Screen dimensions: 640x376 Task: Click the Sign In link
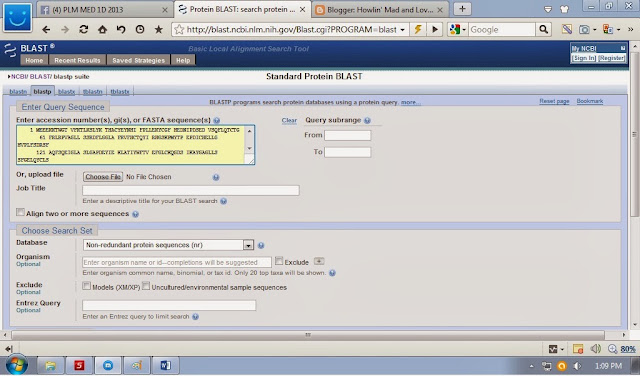pyautogui.click(x=584, y=58)
